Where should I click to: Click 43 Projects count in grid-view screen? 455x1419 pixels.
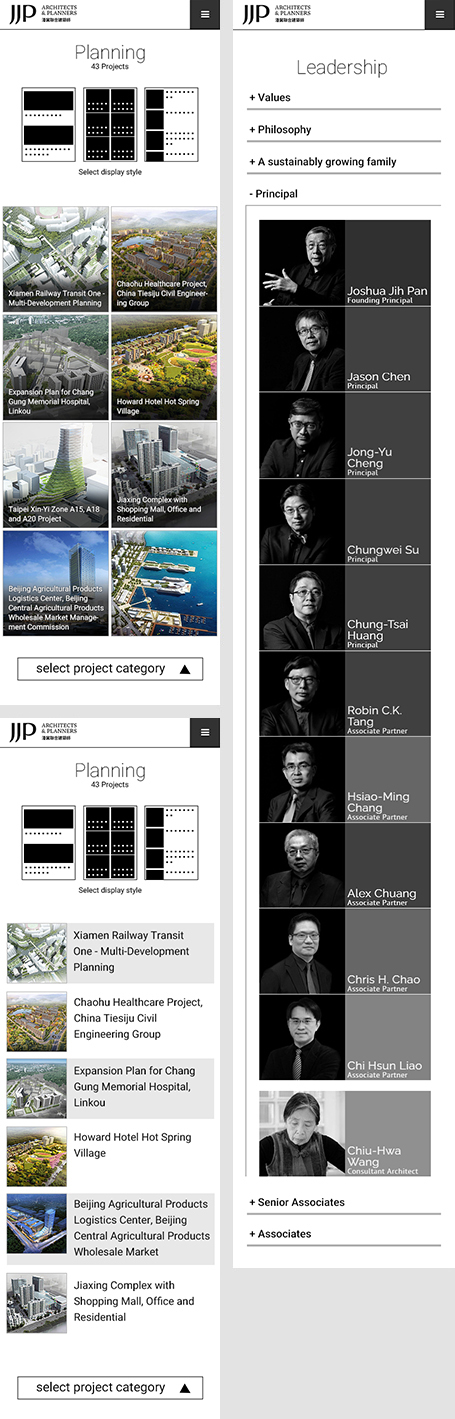click(x=110, y=67)
